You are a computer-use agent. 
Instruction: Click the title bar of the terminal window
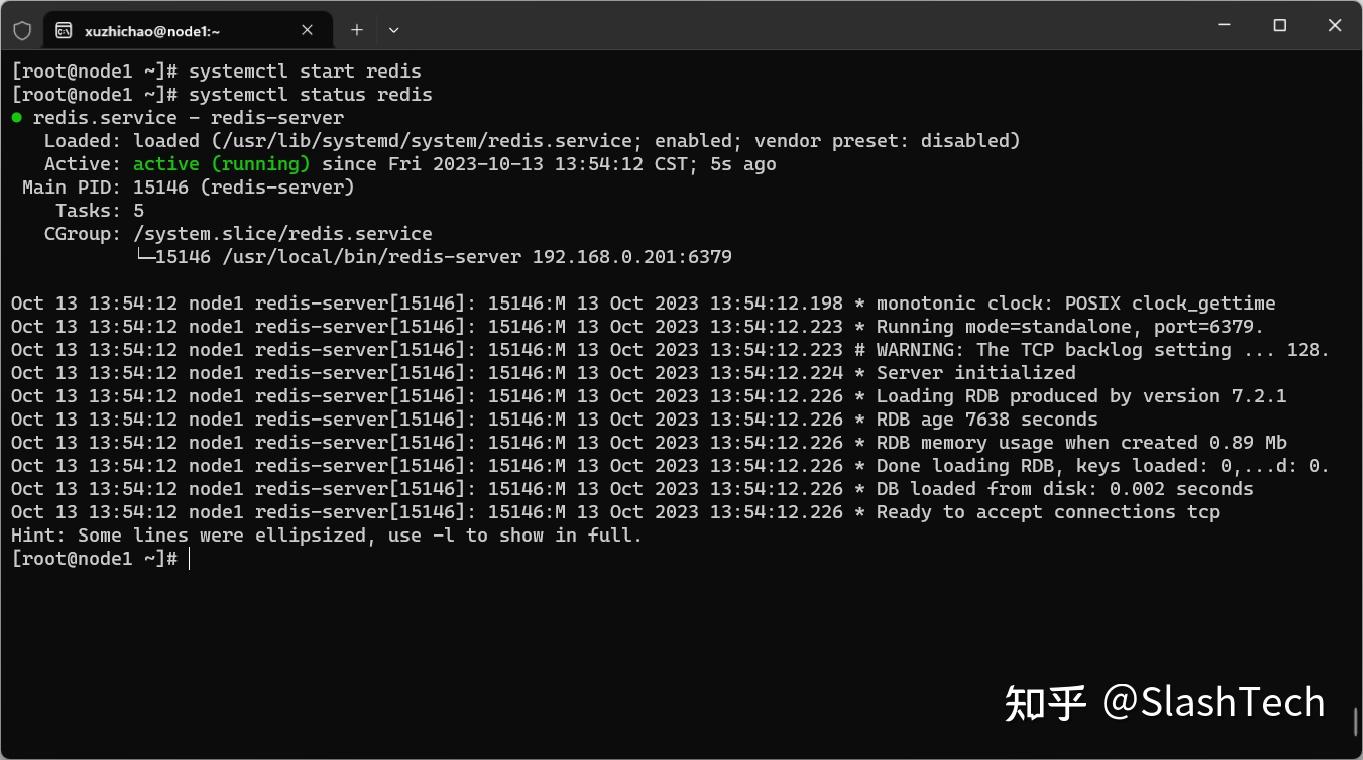pyautogui.click(x=700, y=25)
